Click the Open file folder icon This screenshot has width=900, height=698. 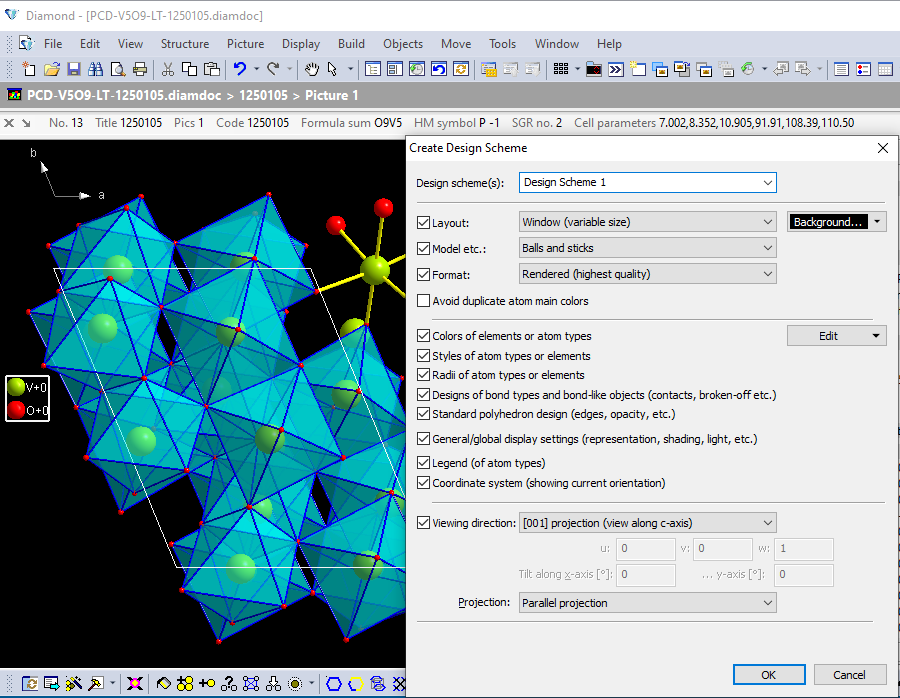coord(51,69)
